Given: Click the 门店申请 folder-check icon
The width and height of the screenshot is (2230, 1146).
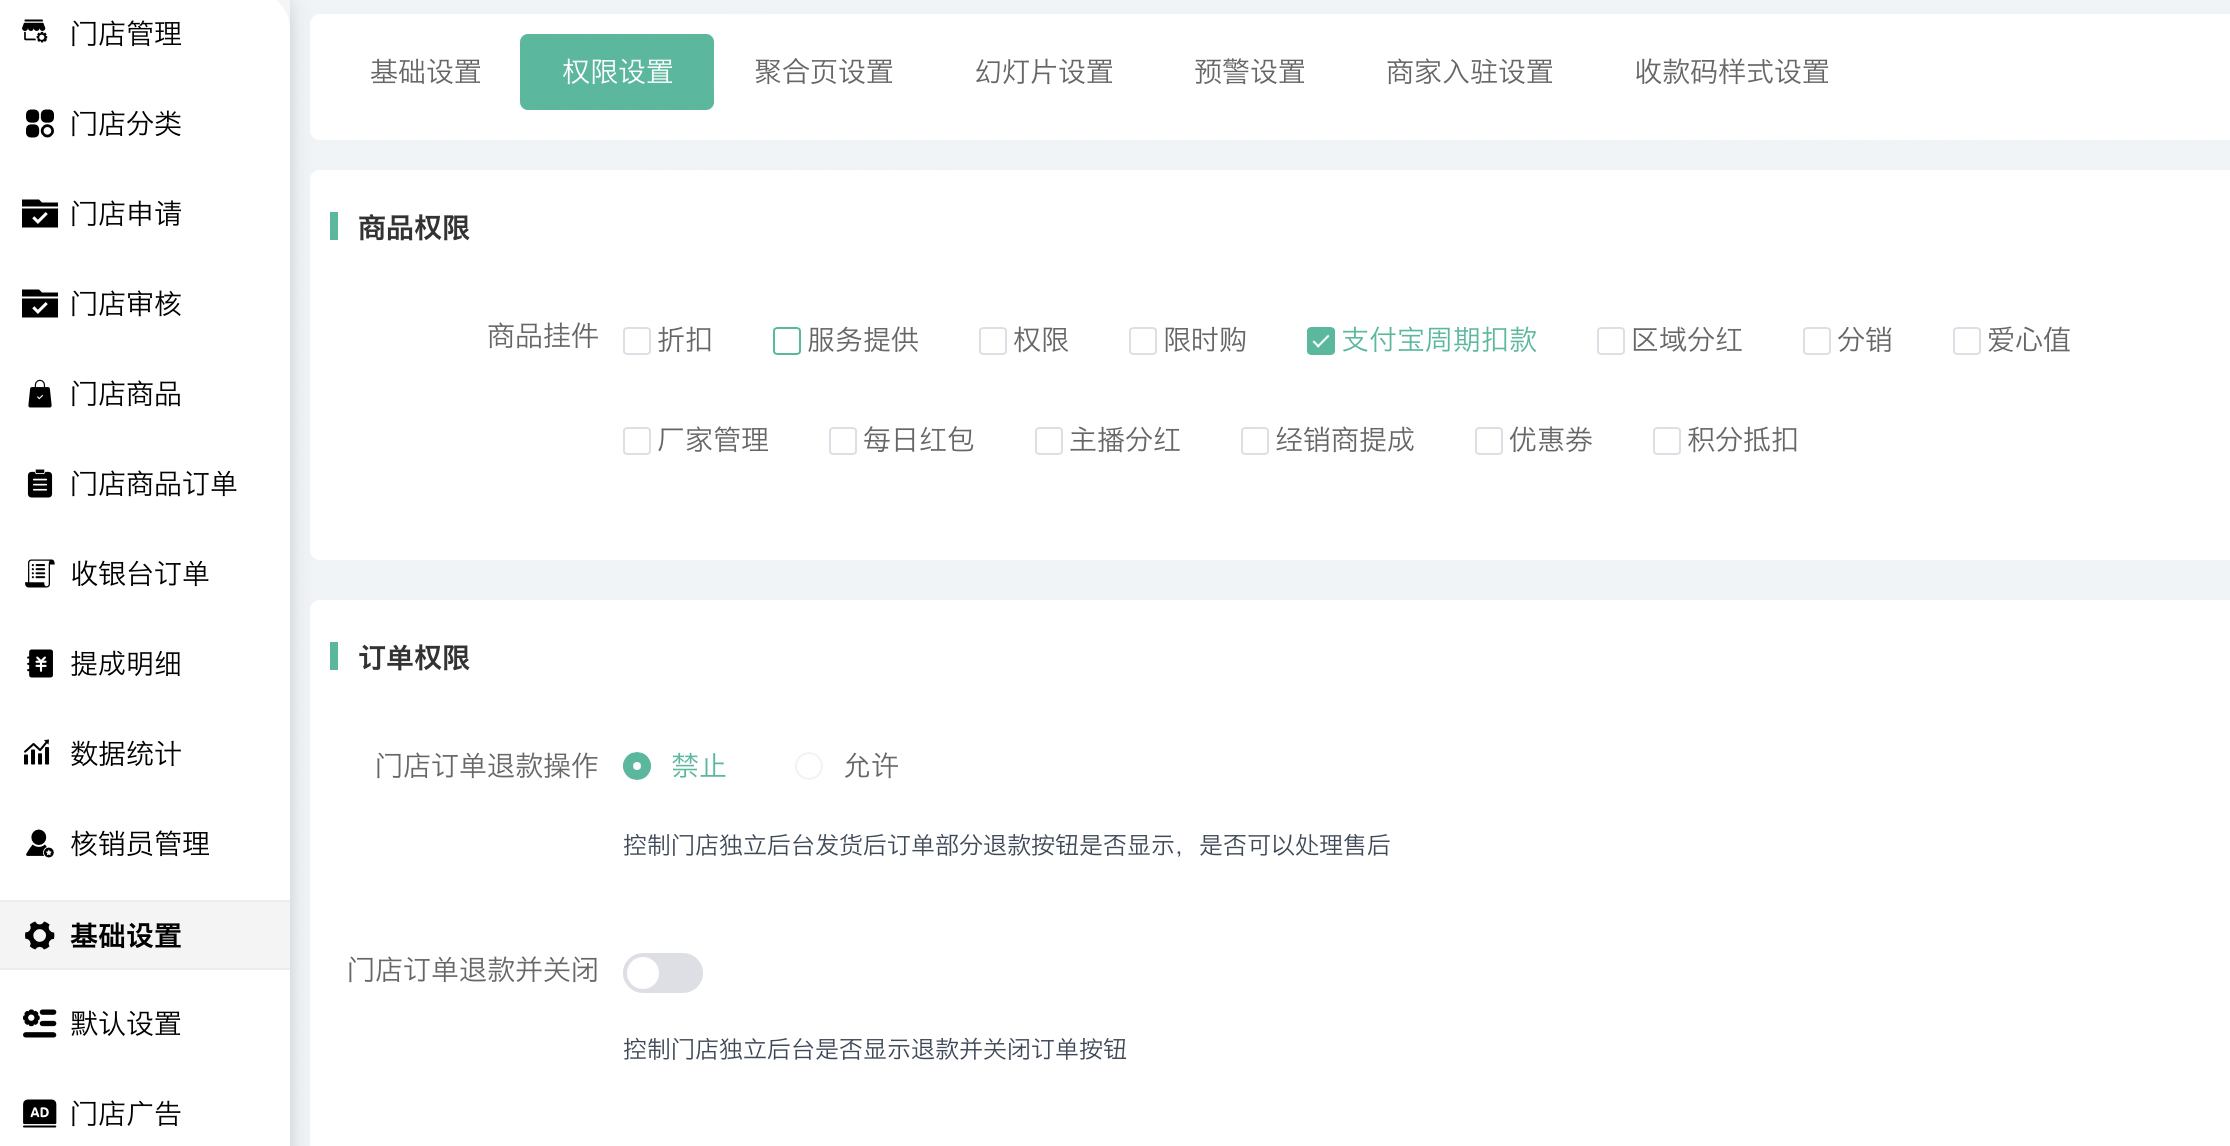Looking at the screenshot, I should 39,213.
